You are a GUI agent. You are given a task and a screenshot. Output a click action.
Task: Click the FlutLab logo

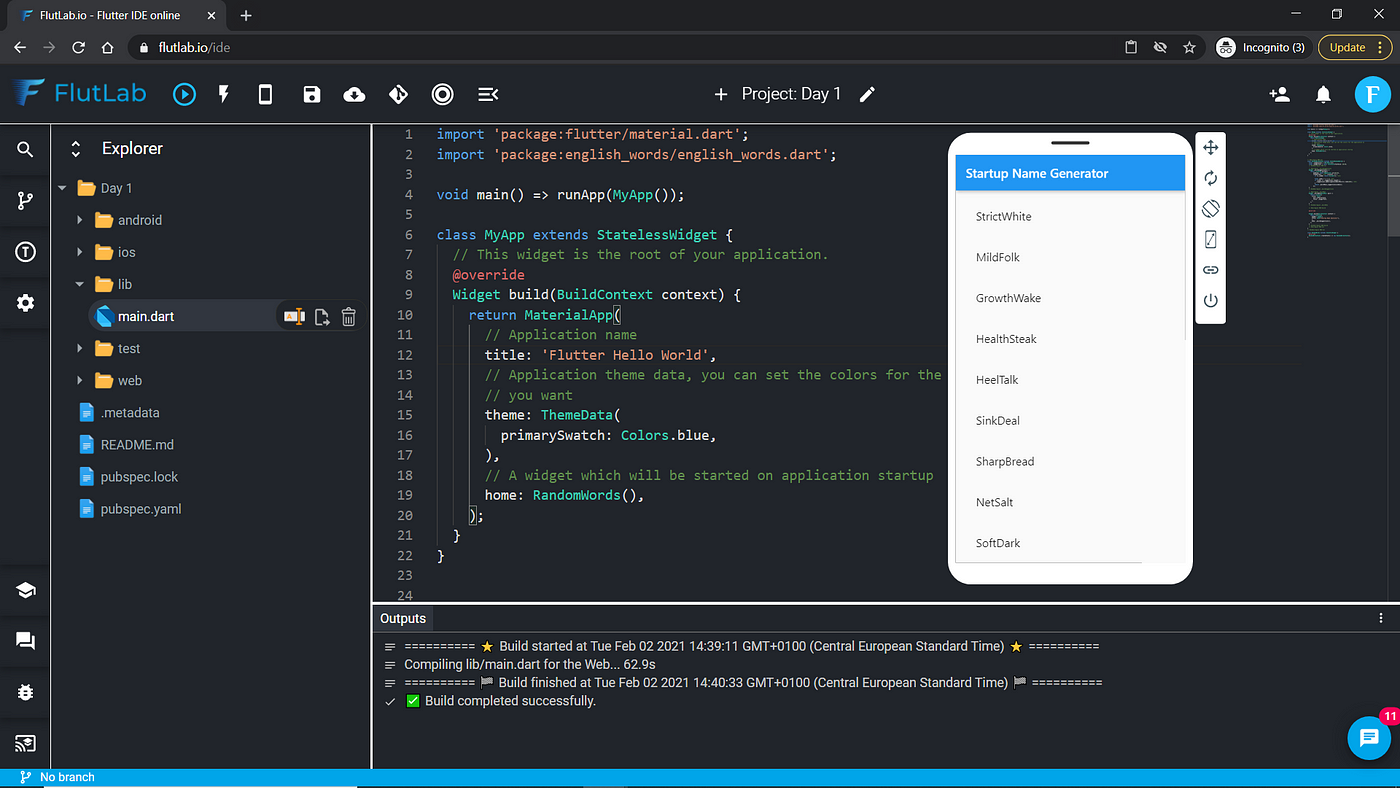tap(80, 93)
